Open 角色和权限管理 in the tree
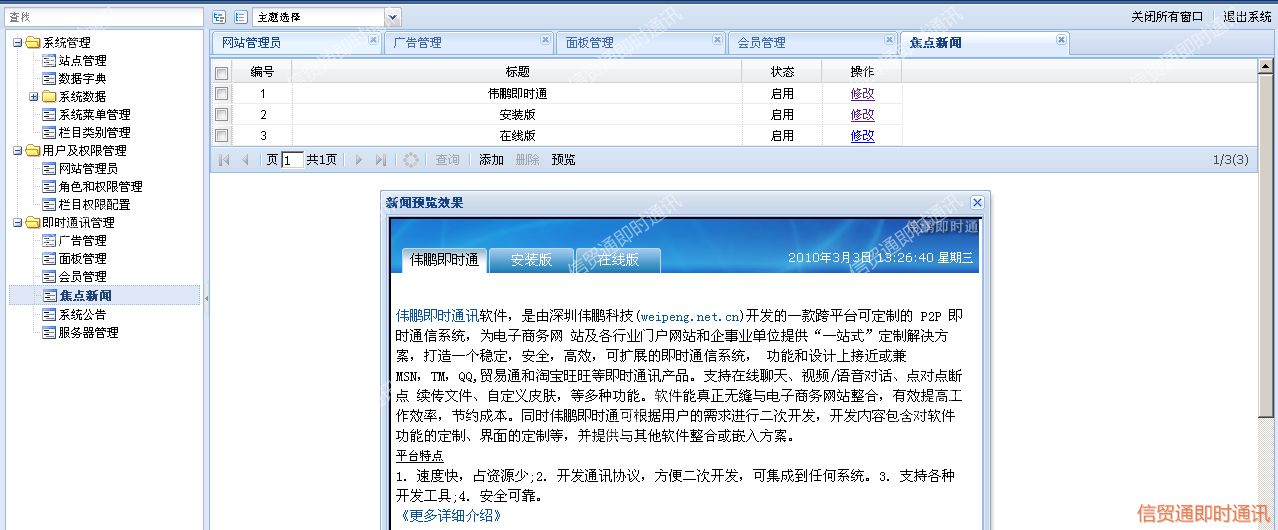This screenshot has width=1278, height=530. click(x=100, y=187)
